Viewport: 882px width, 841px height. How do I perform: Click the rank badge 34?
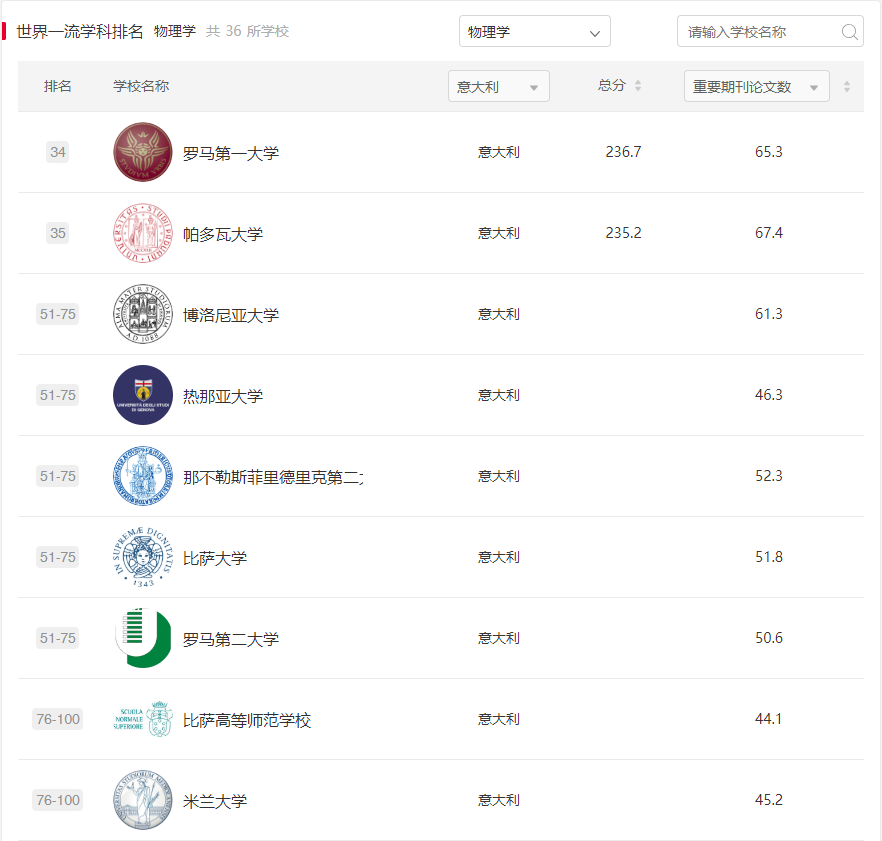(x=57, y=152)
